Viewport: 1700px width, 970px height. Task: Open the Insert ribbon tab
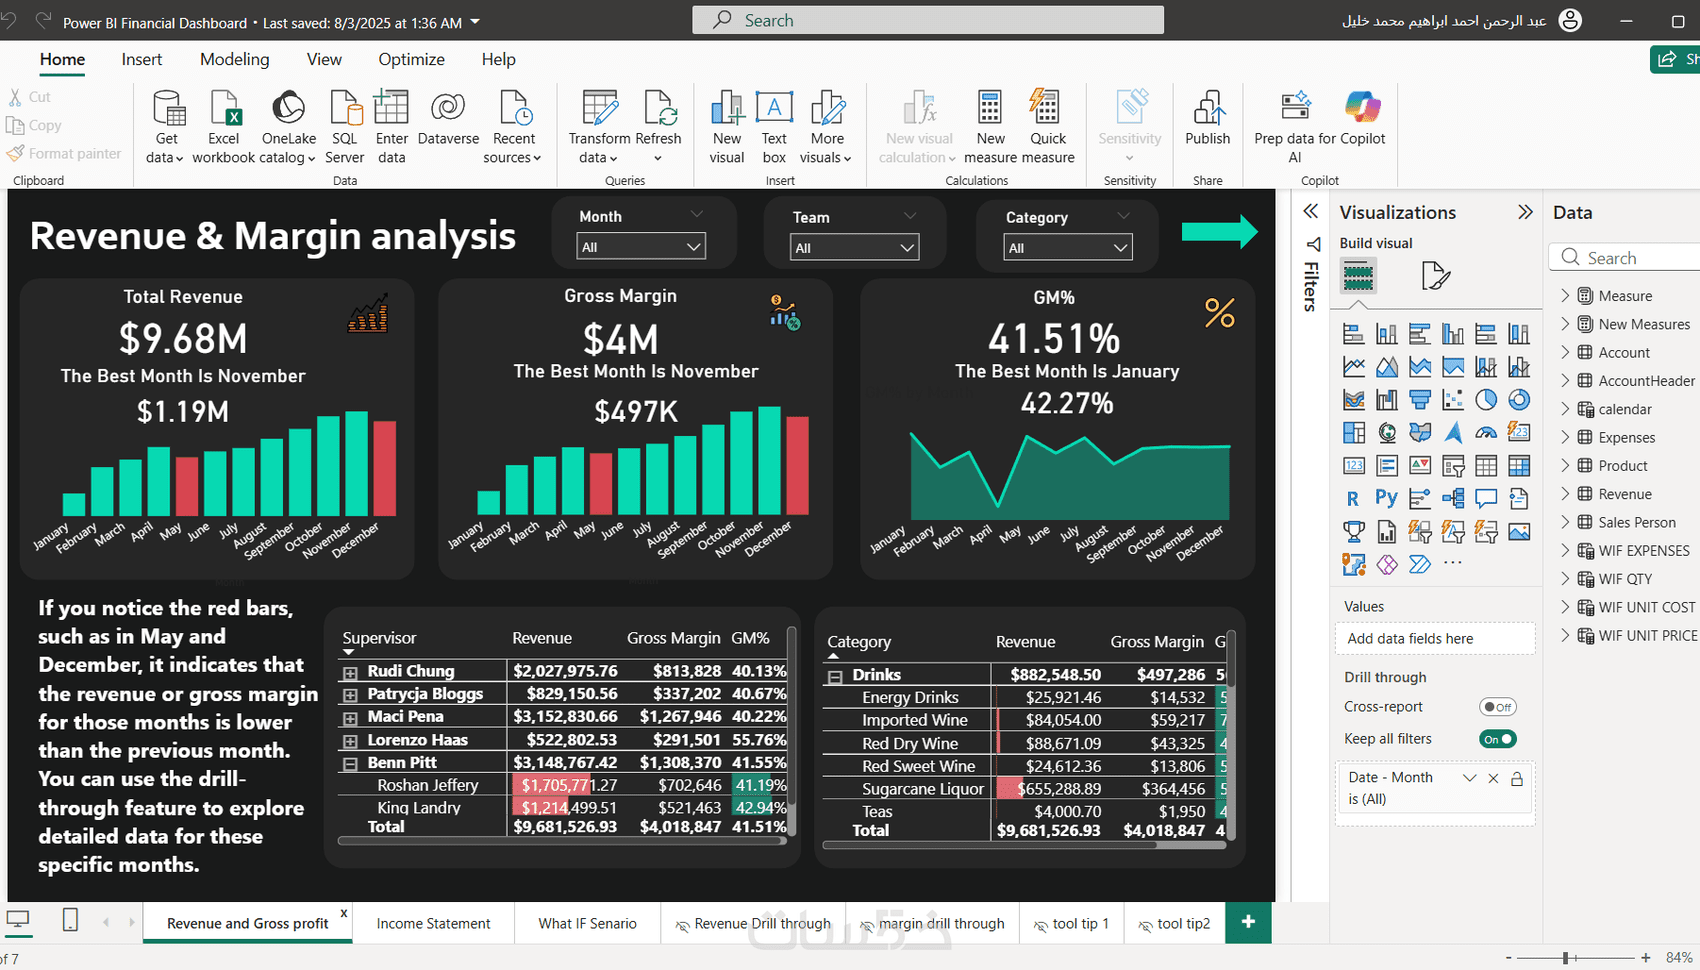pos(142,60)
